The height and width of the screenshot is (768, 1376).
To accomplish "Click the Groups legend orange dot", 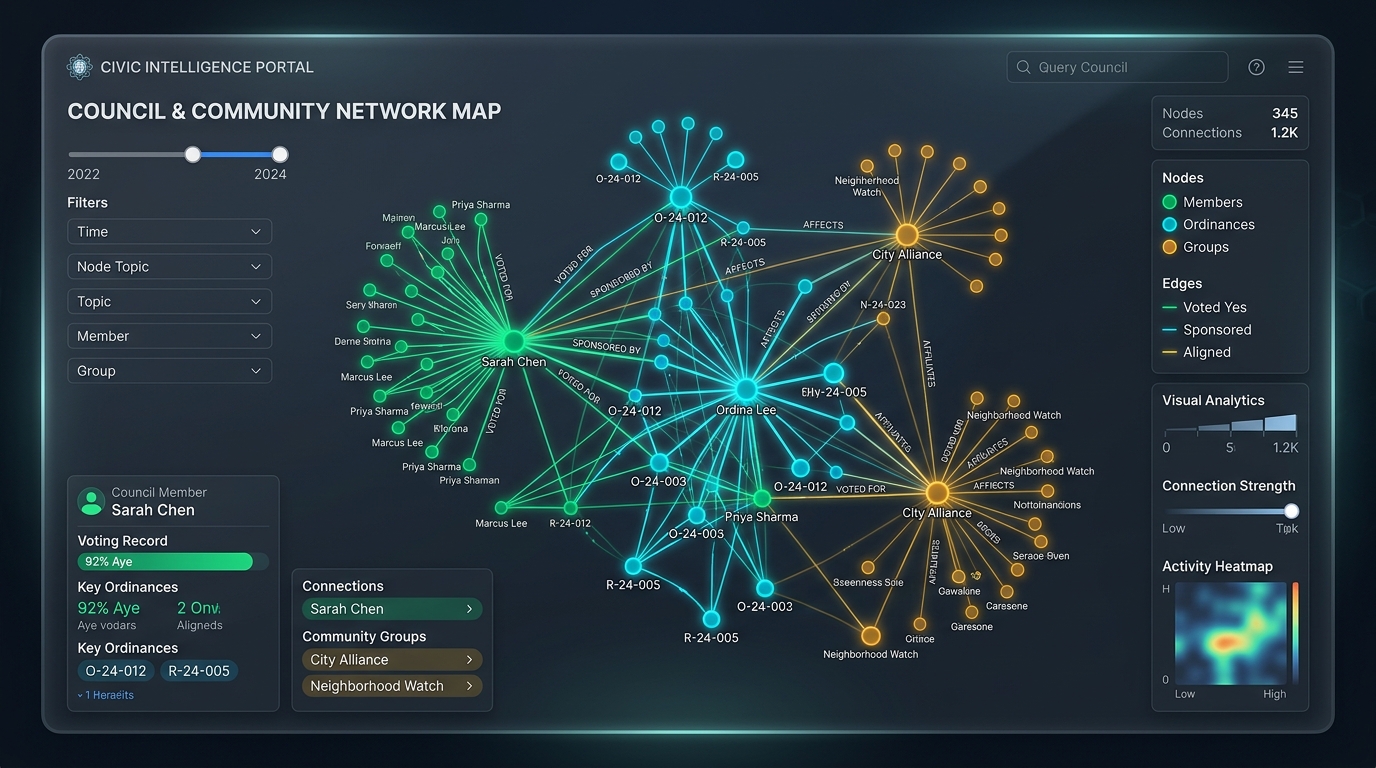I will tap(1169, 247).
